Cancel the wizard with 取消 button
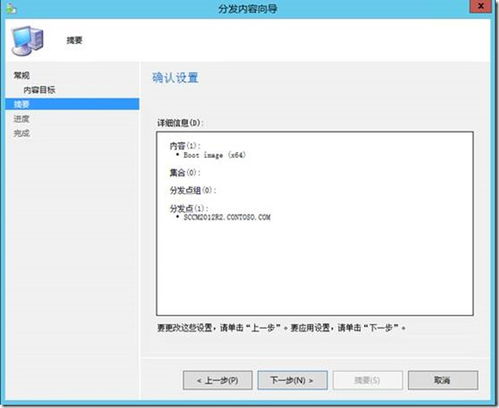The height and width of the screenshot is (408, 499). pos(443,380)
